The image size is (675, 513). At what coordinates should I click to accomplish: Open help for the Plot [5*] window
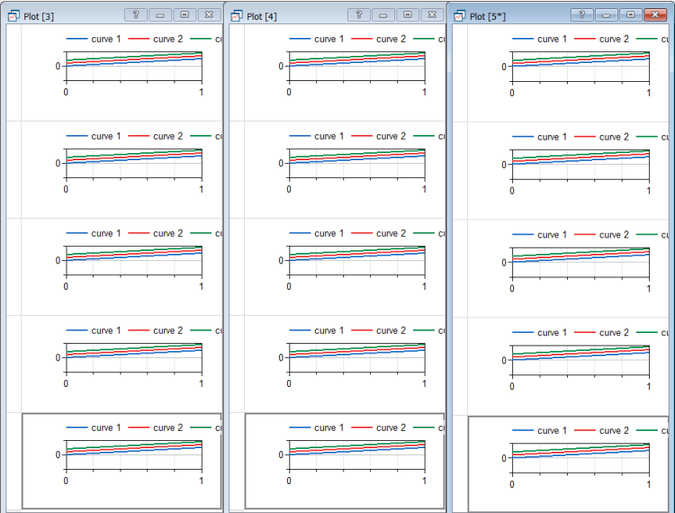(583, 15)
